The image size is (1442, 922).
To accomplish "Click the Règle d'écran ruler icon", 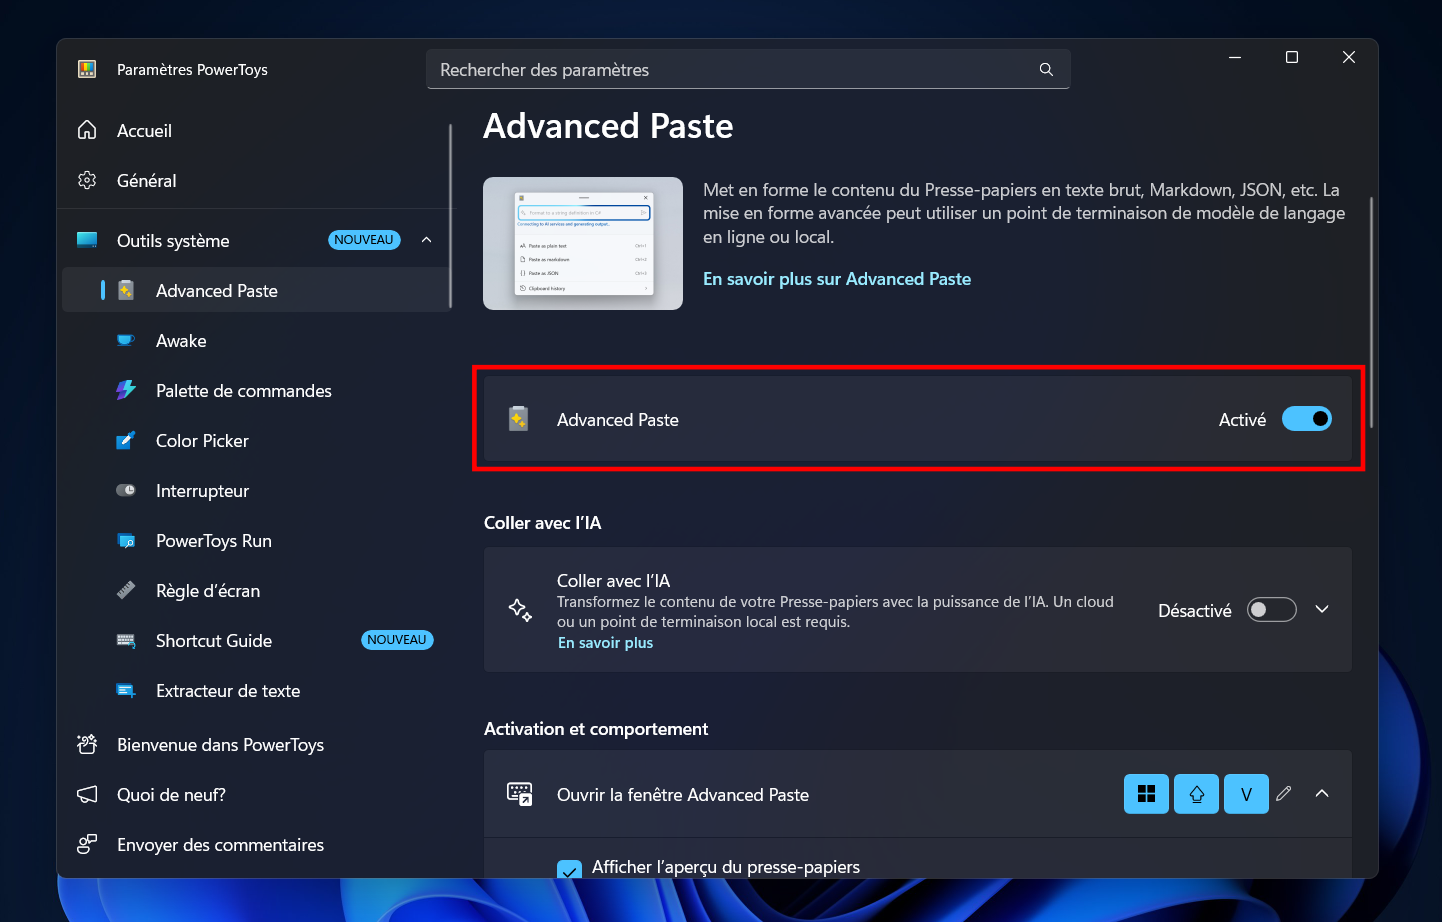I will pos(126,590).
